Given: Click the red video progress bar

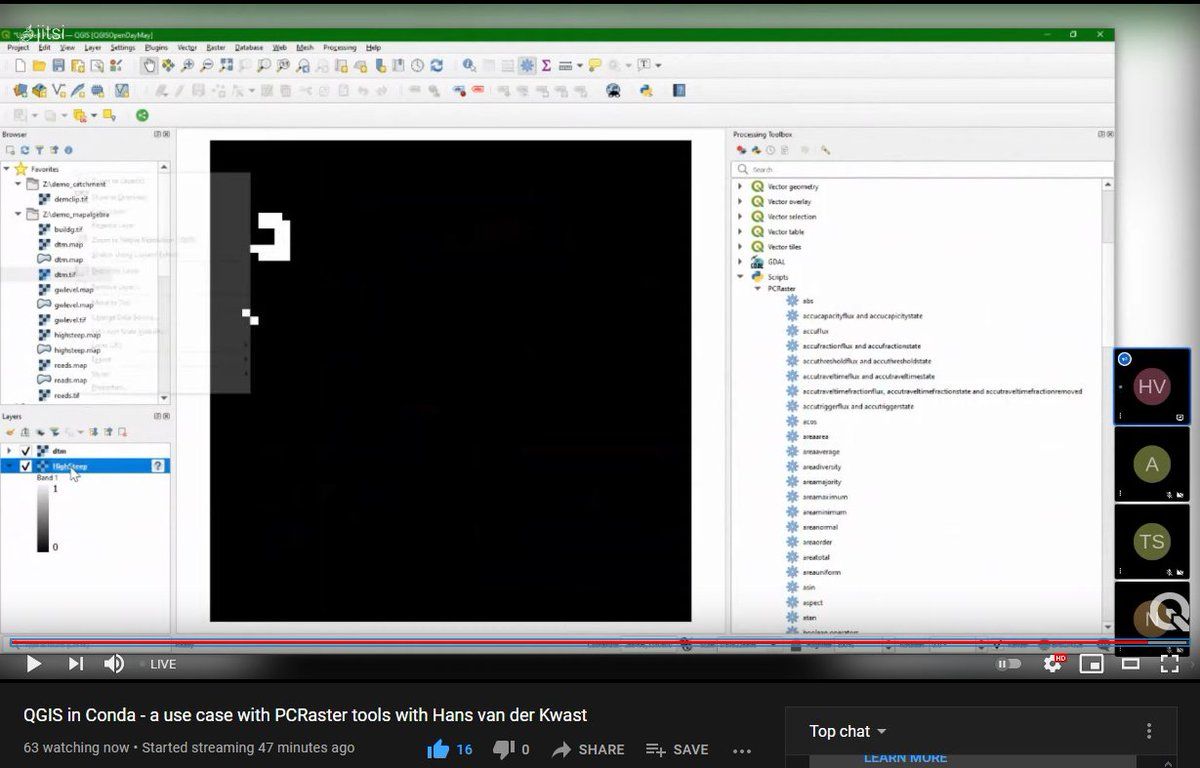Looking at the screenshot, I should pos(600,643).
